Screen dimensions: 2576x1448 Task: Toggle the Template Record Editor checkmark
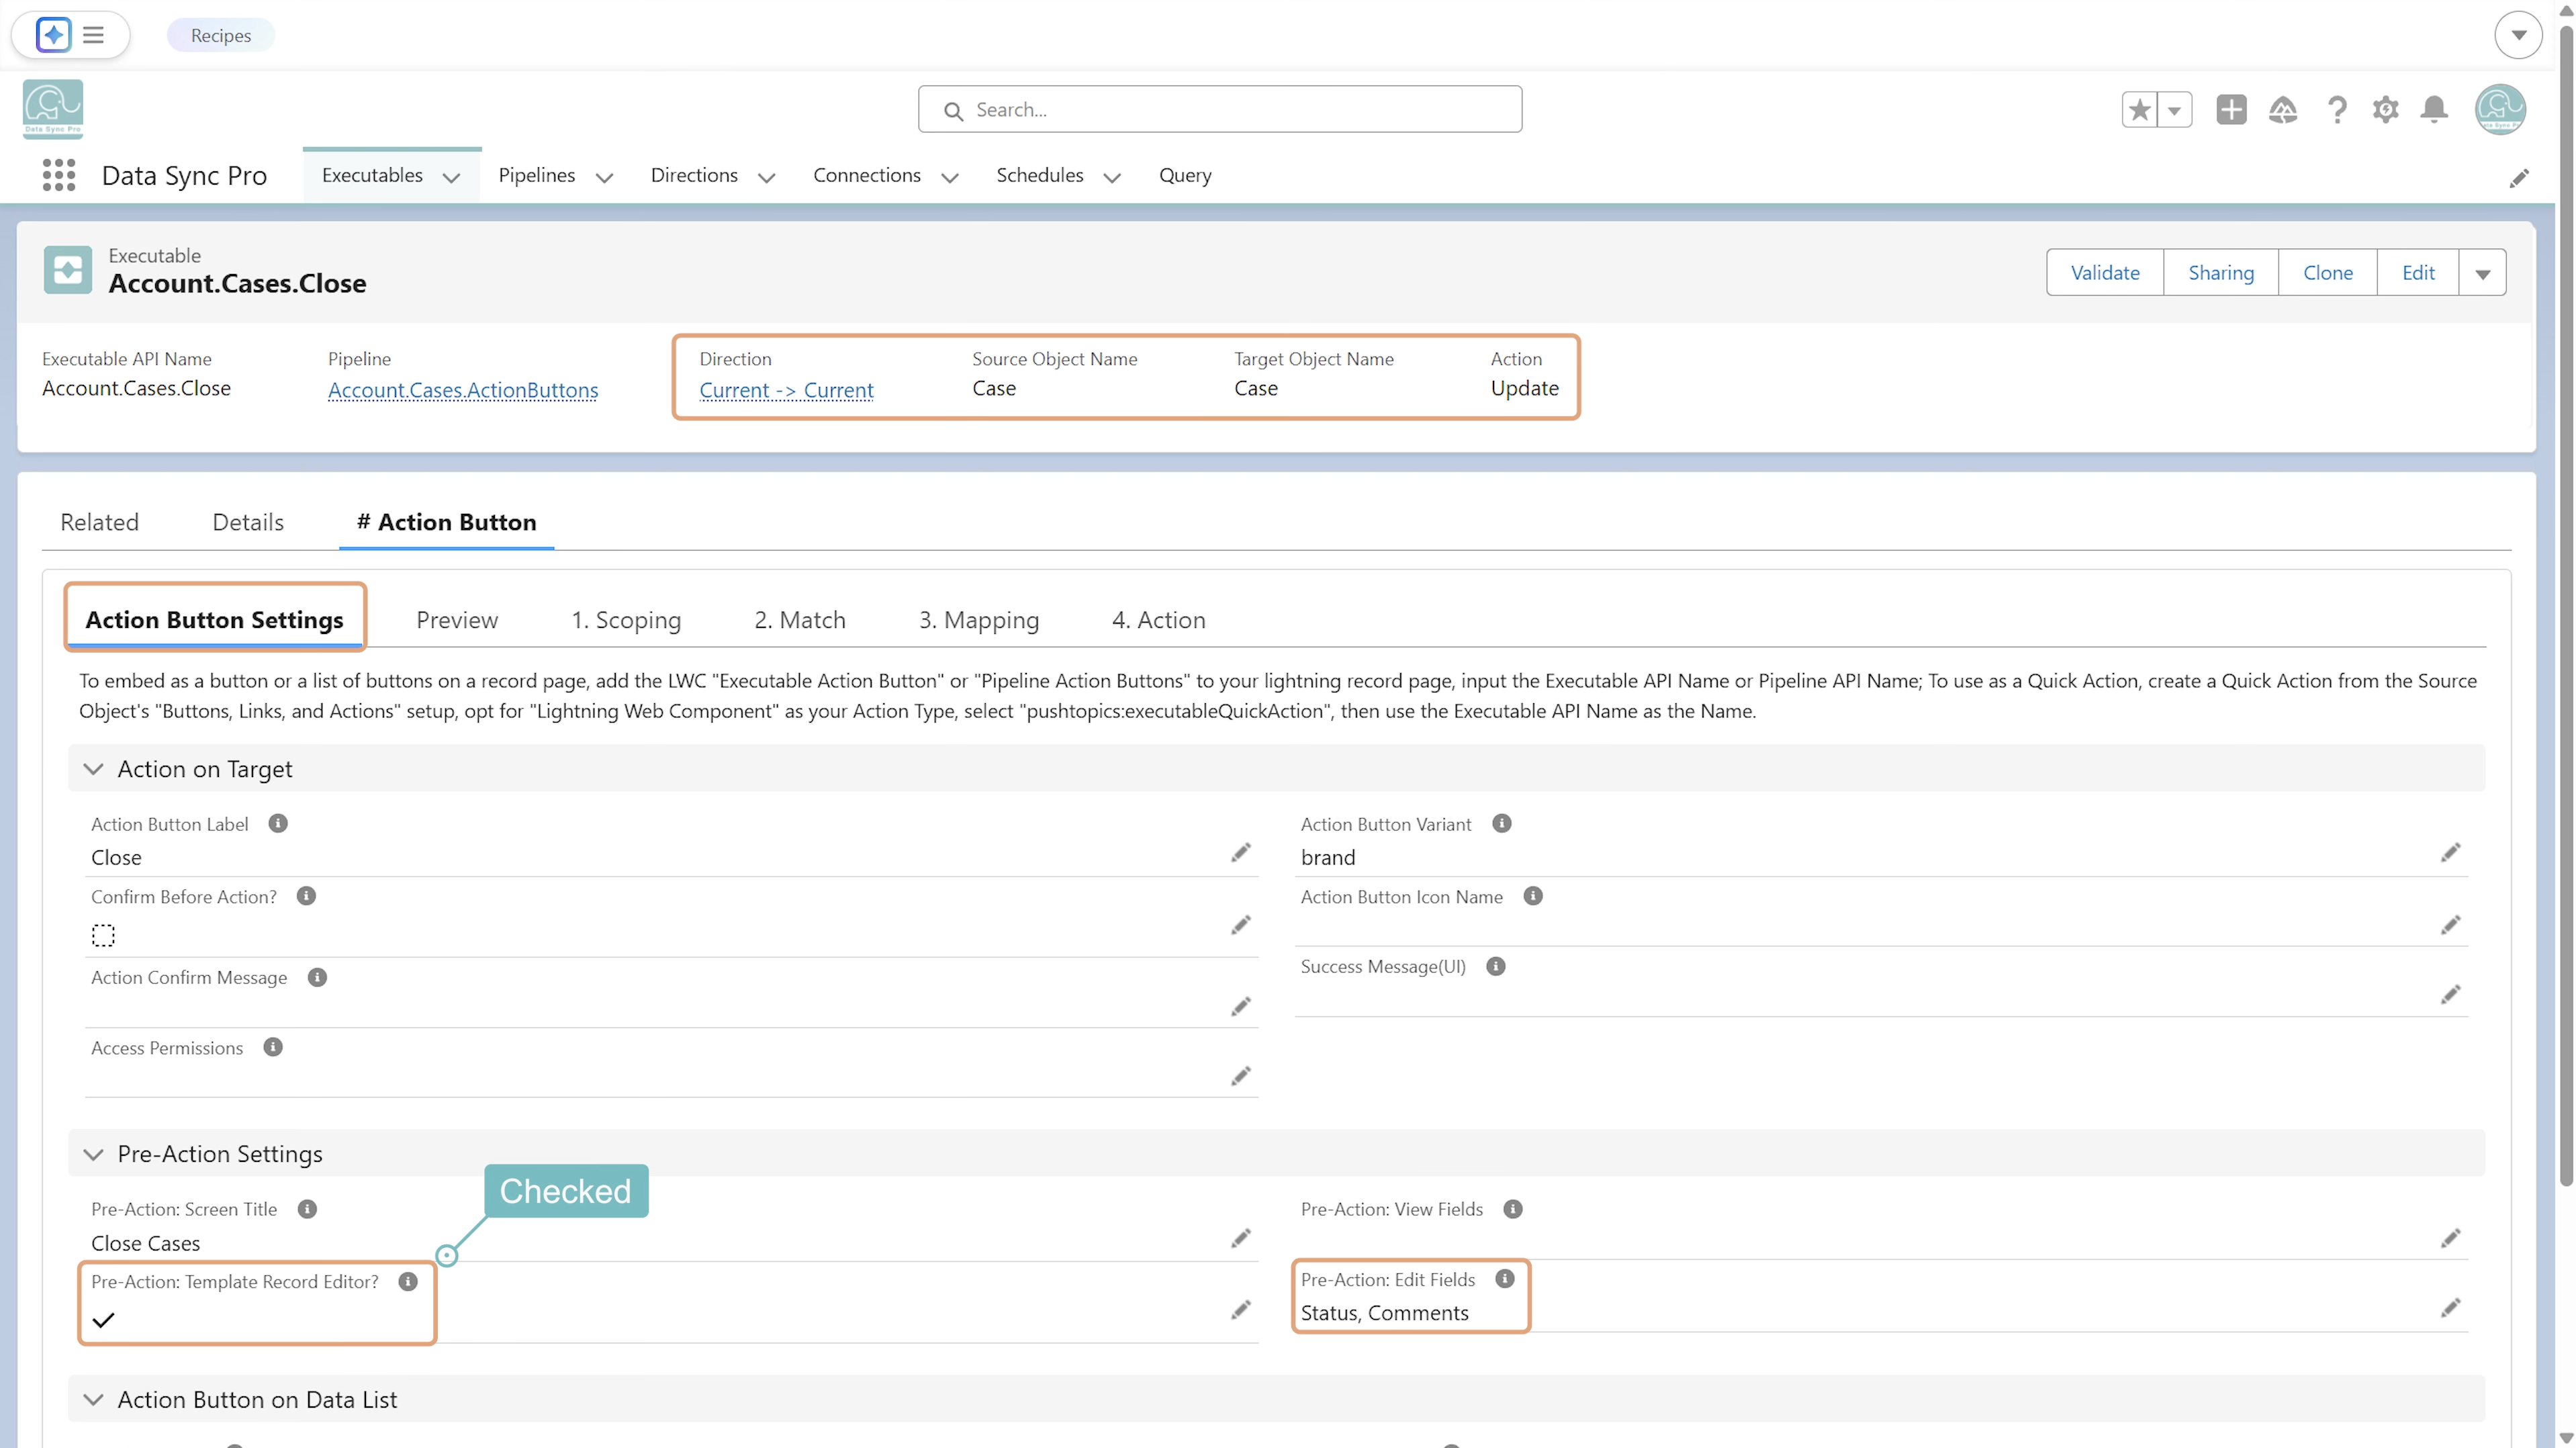(x=103, y=1320)
